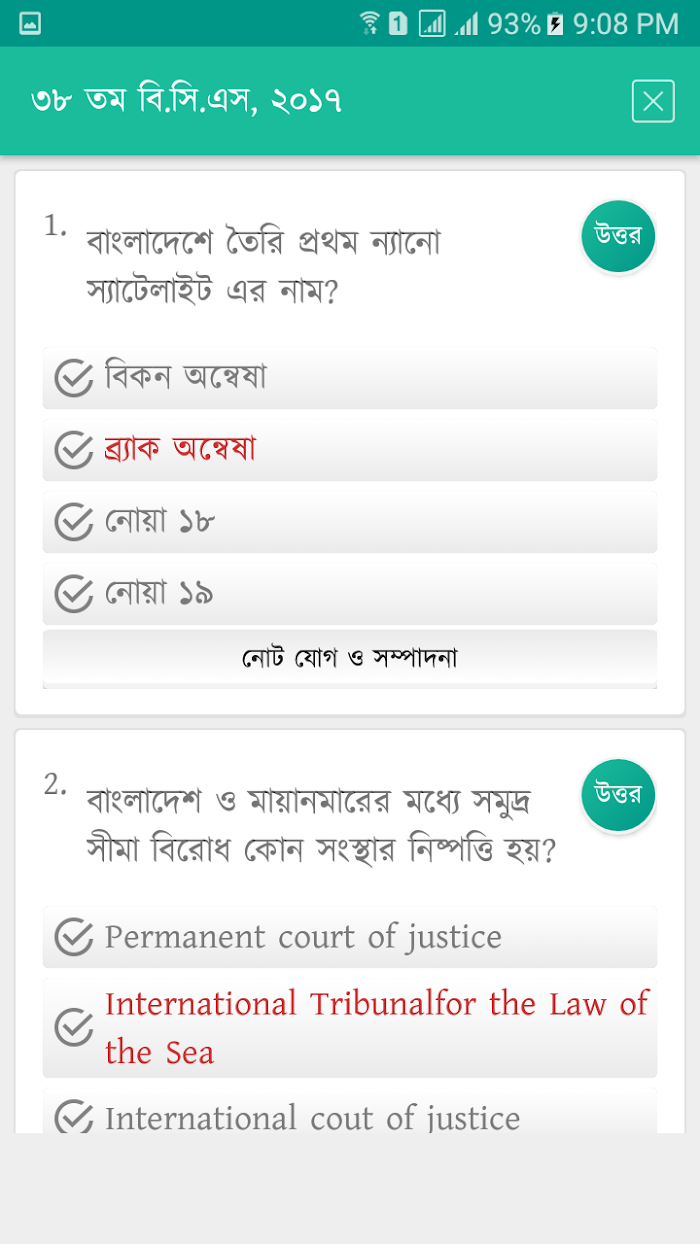
Task: Choose the option Permanent court of justice
Action: [350, 937]
